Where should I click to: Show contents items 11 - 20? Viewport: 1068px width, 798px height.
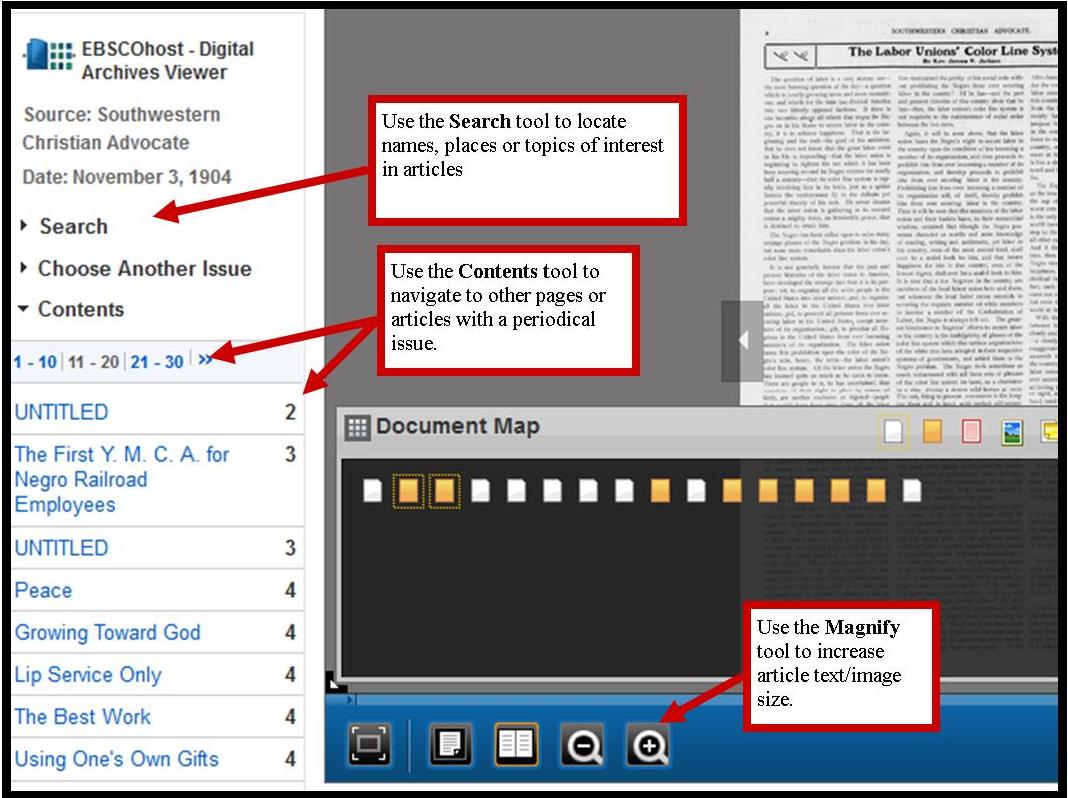tap(93, 362)
